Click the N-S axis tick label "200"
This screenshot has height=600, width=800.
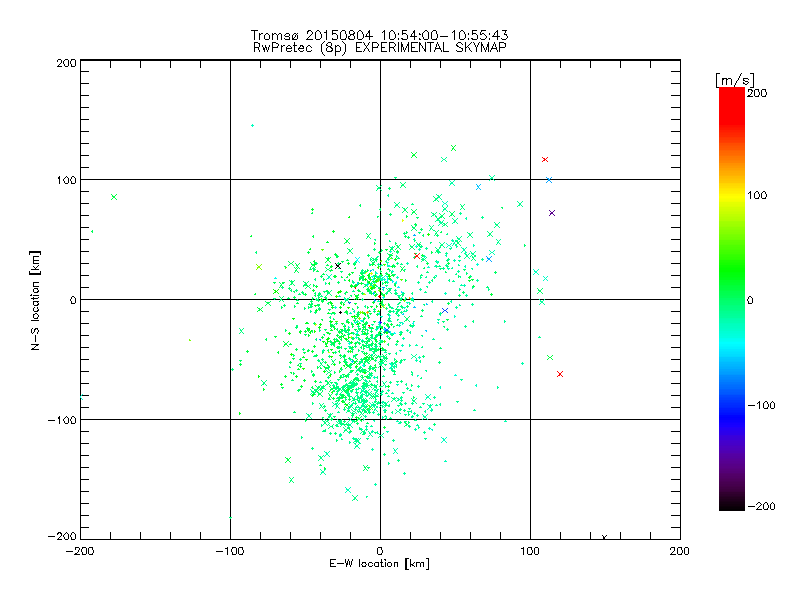66,63
